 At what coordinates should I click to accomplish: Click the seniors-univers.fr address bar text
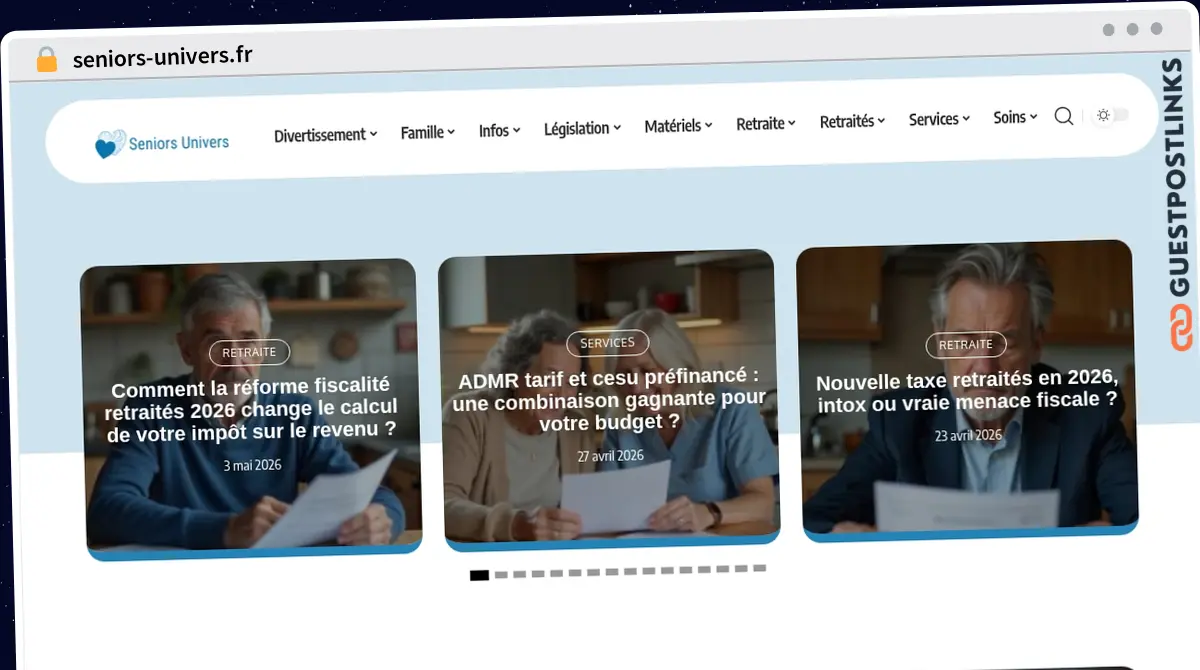pyautogui.click(x=163, y=57)
